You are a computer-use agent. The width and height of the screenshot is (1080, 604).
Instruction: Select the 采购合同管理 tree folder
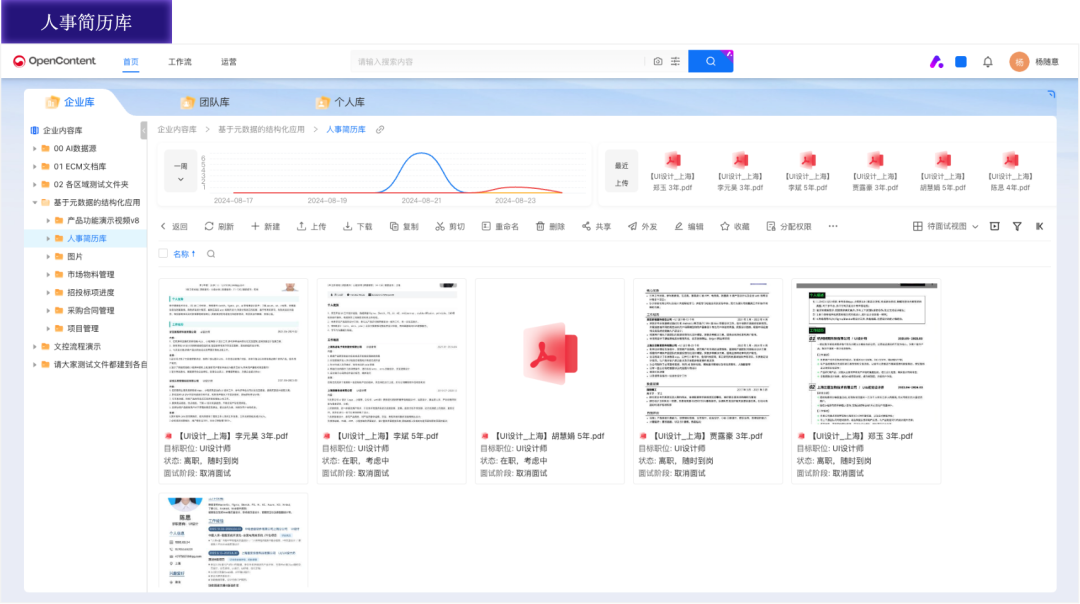point(90,311)
